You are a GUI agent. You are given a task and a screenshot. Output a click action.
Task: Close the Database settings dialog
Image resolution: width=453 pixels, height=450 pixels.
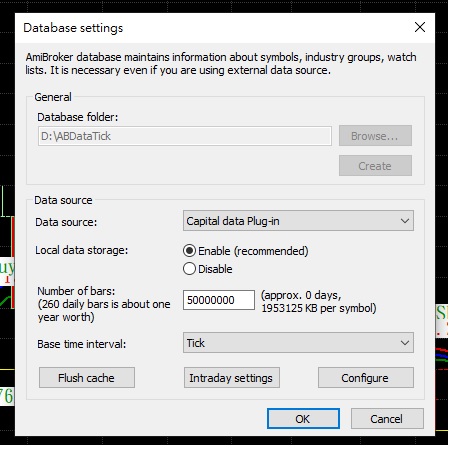420,27
